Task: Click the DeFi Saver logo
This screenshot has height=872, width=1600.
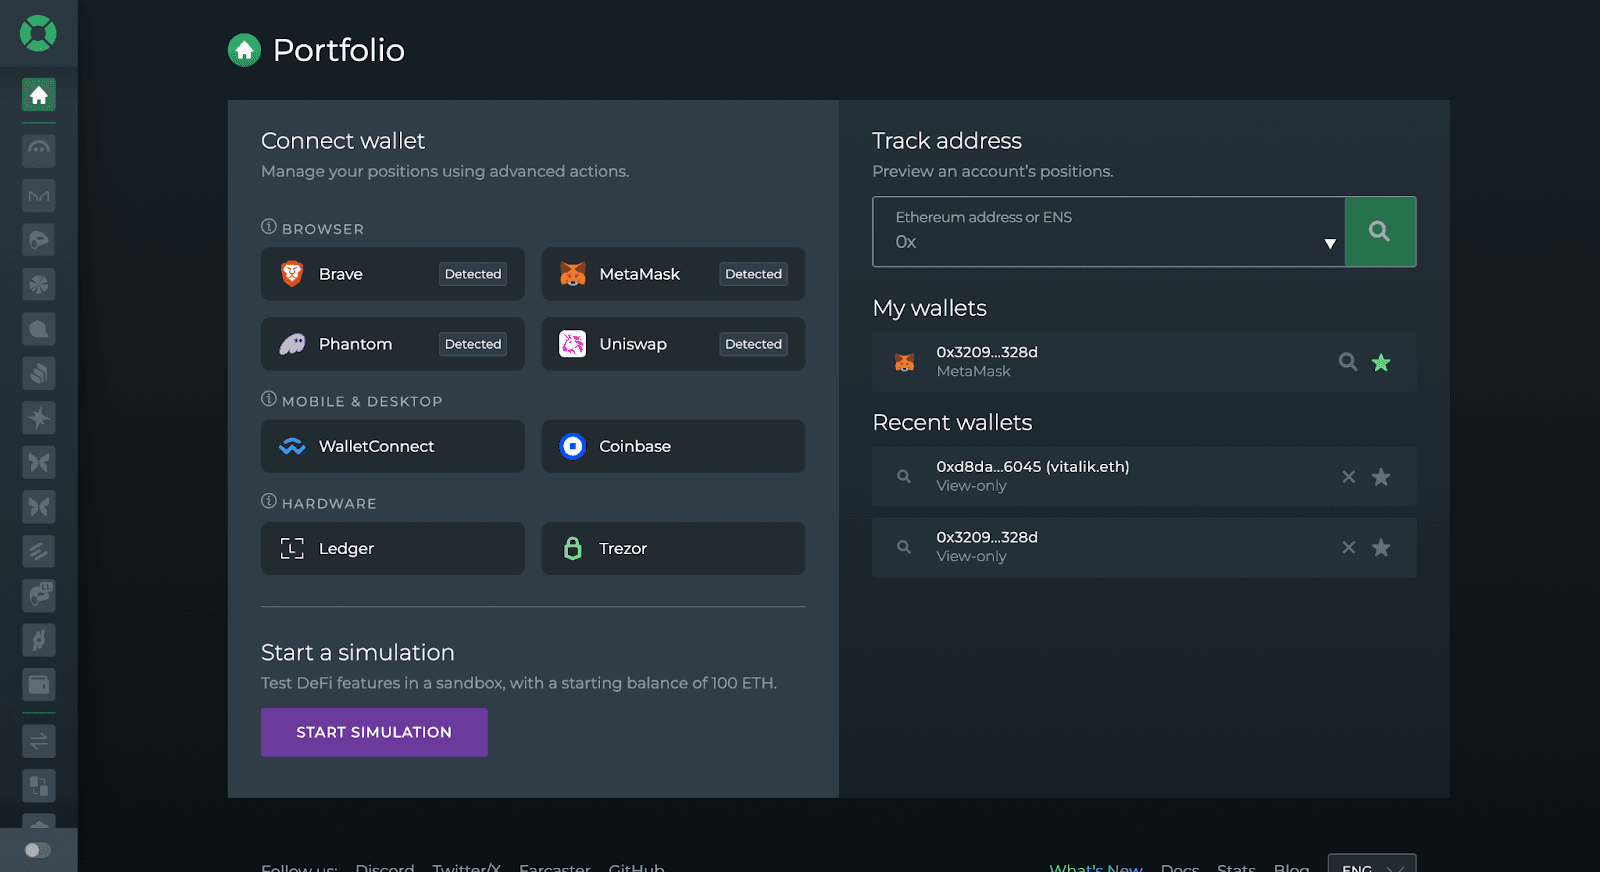Action: [x=38, y=33]
